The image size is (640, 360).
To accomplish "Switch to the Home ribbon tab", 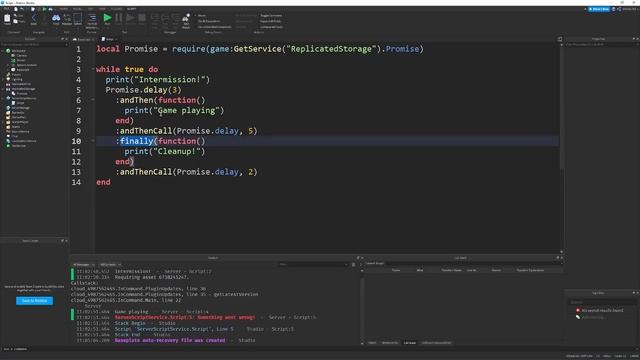I will pyautogui.click(x=64, y=9).
